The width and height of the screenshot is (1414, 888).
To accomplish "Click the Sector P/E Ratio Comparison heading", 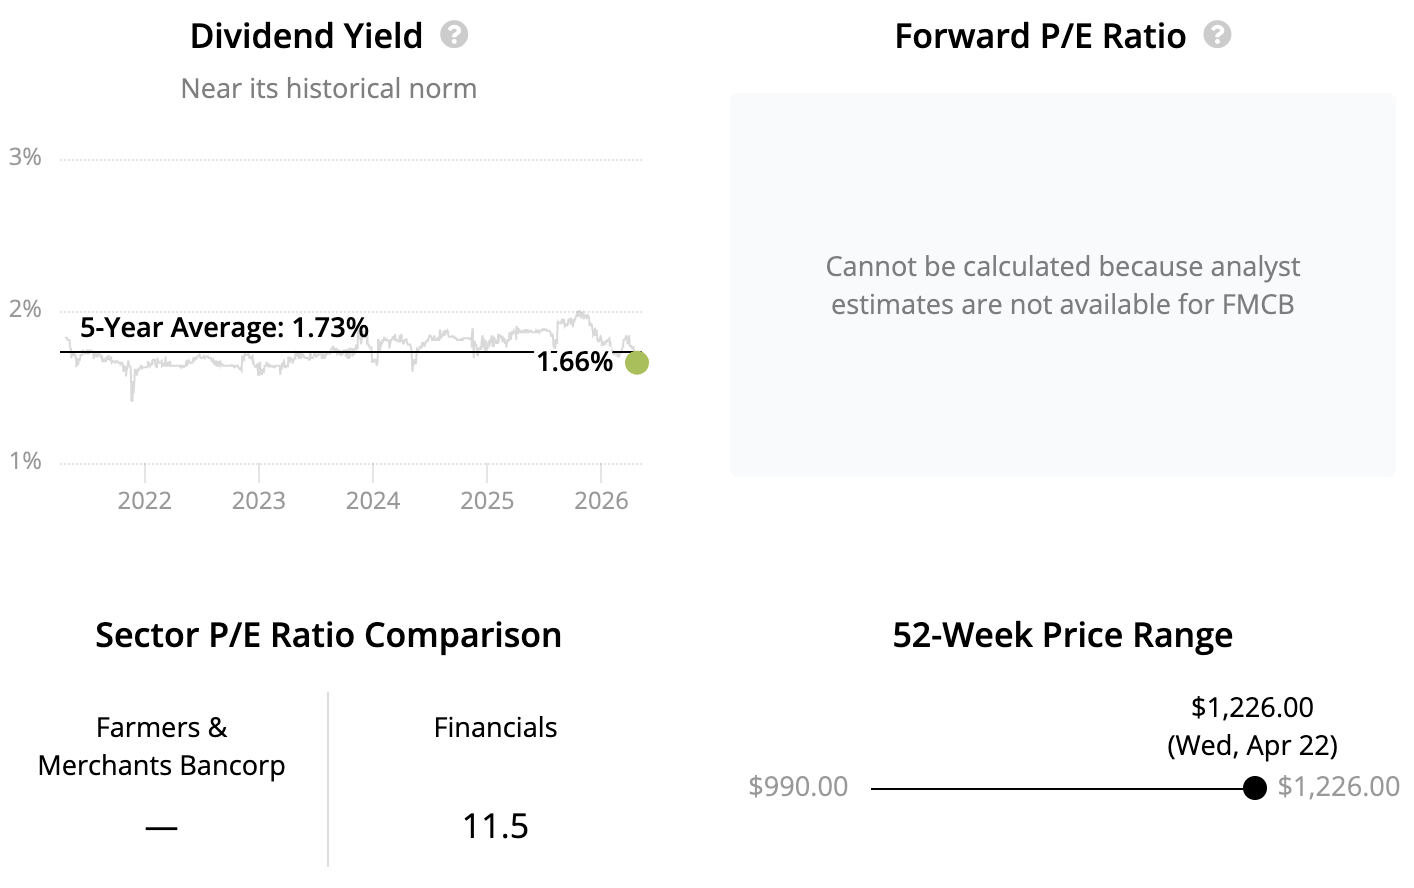I will tap(328, 635).
